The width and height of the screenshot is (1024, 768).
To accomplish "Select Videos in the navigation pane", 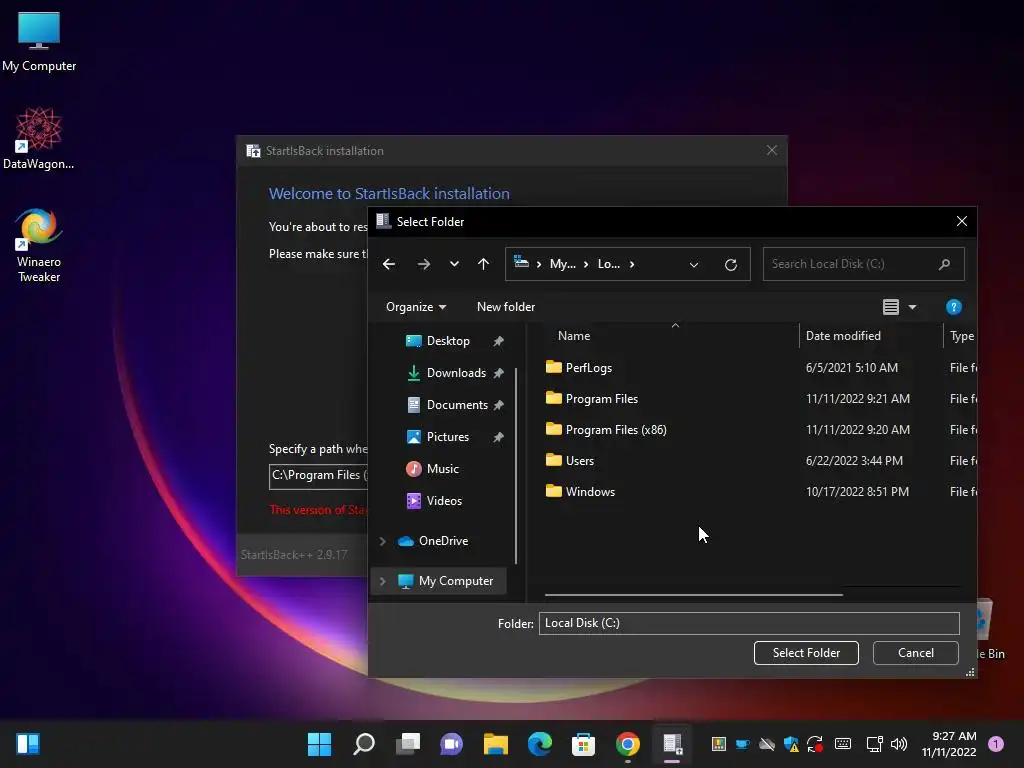I will click(x=444, y=501).
